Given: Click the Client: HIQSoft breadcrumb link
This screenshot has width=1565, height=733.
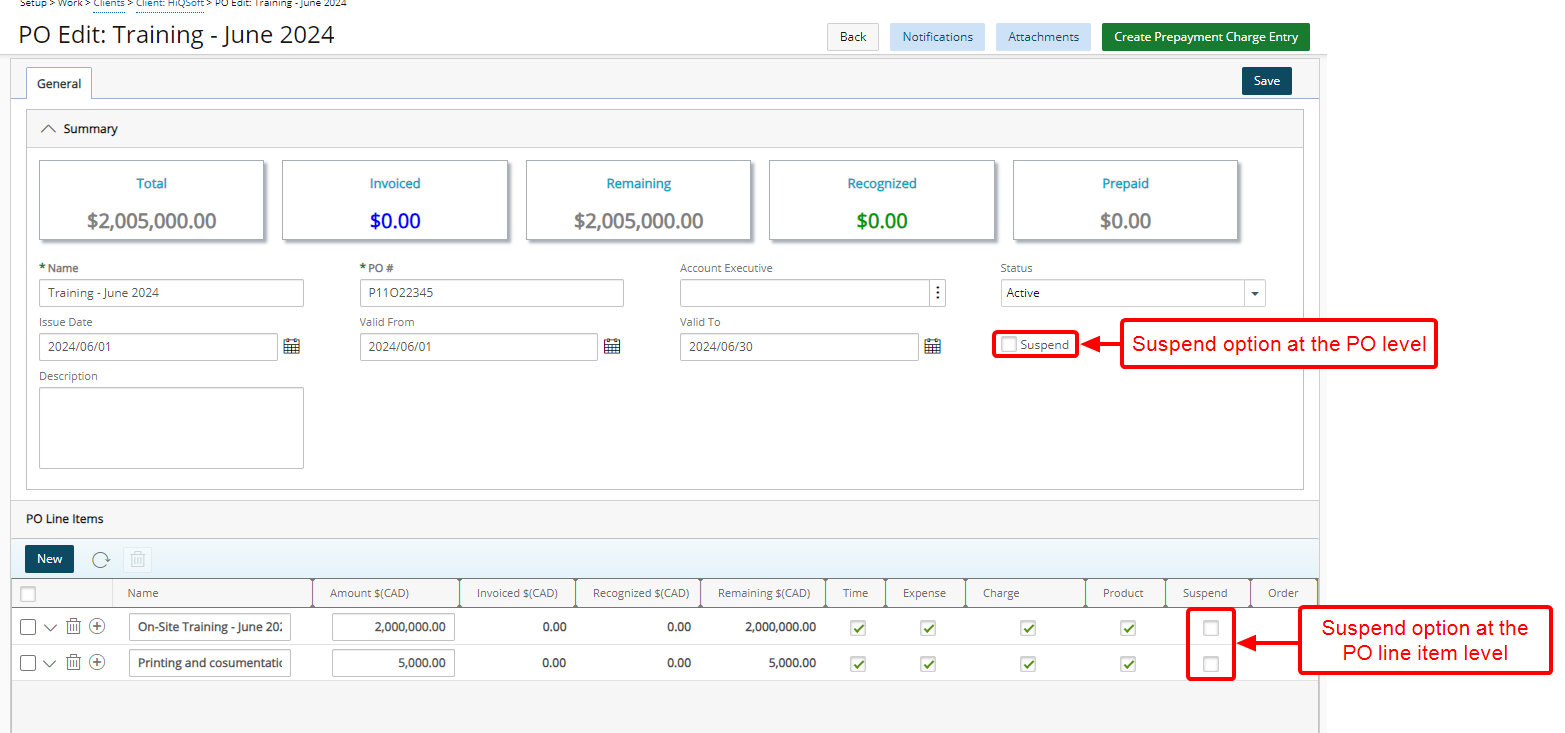Looking at the screenshot, I should click(170, 4).
